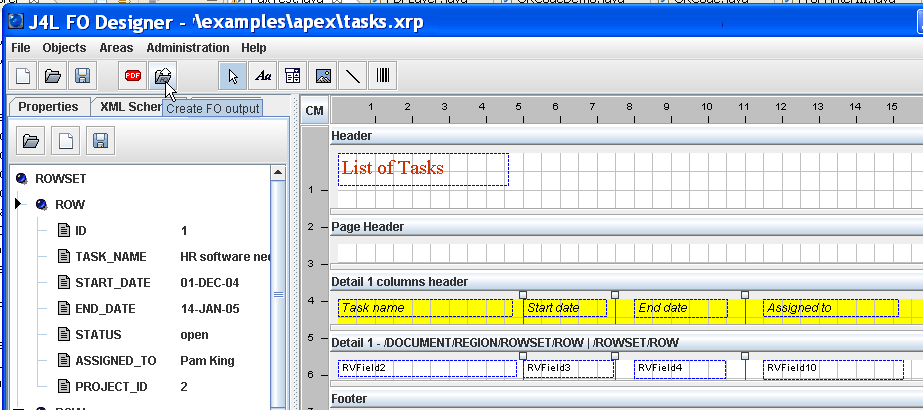The height and width of the screenshot is (410, 923).
Task: Click the New file toolbar icon
Action: [x=23, y=76]
